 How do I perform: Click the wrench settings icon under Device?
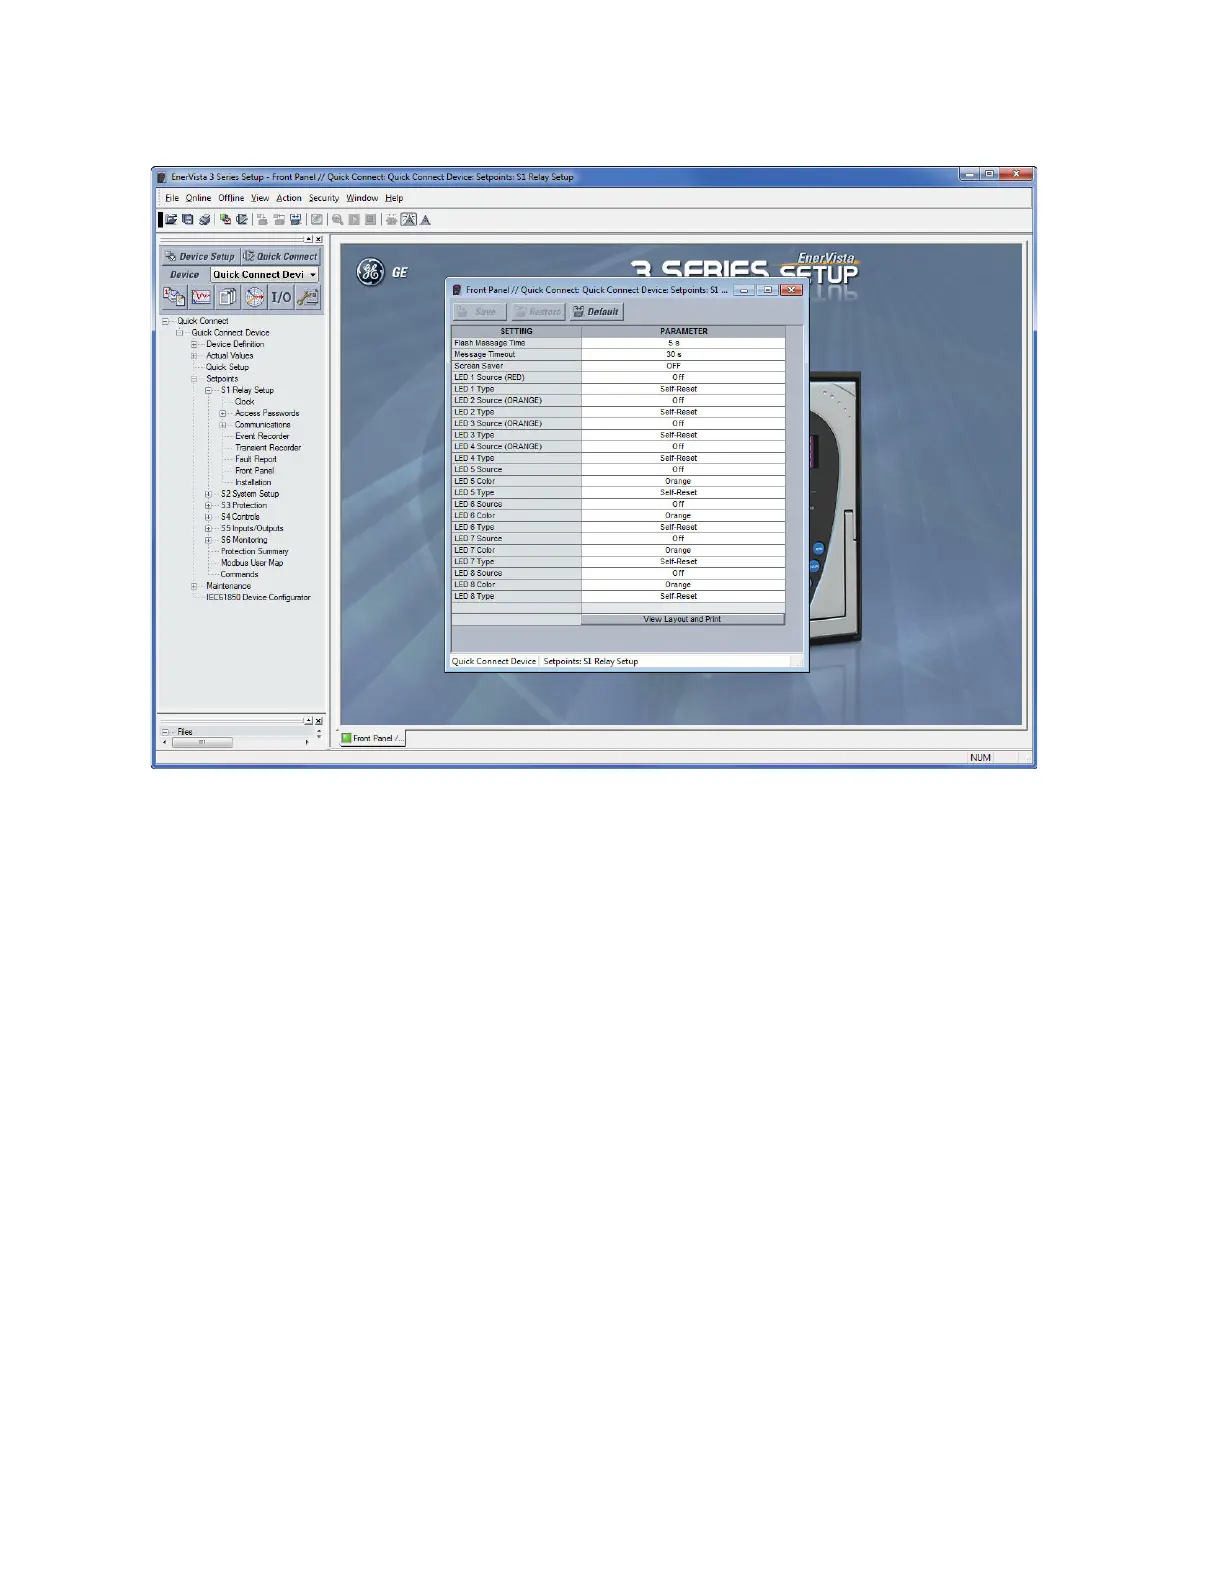point(308,297)
